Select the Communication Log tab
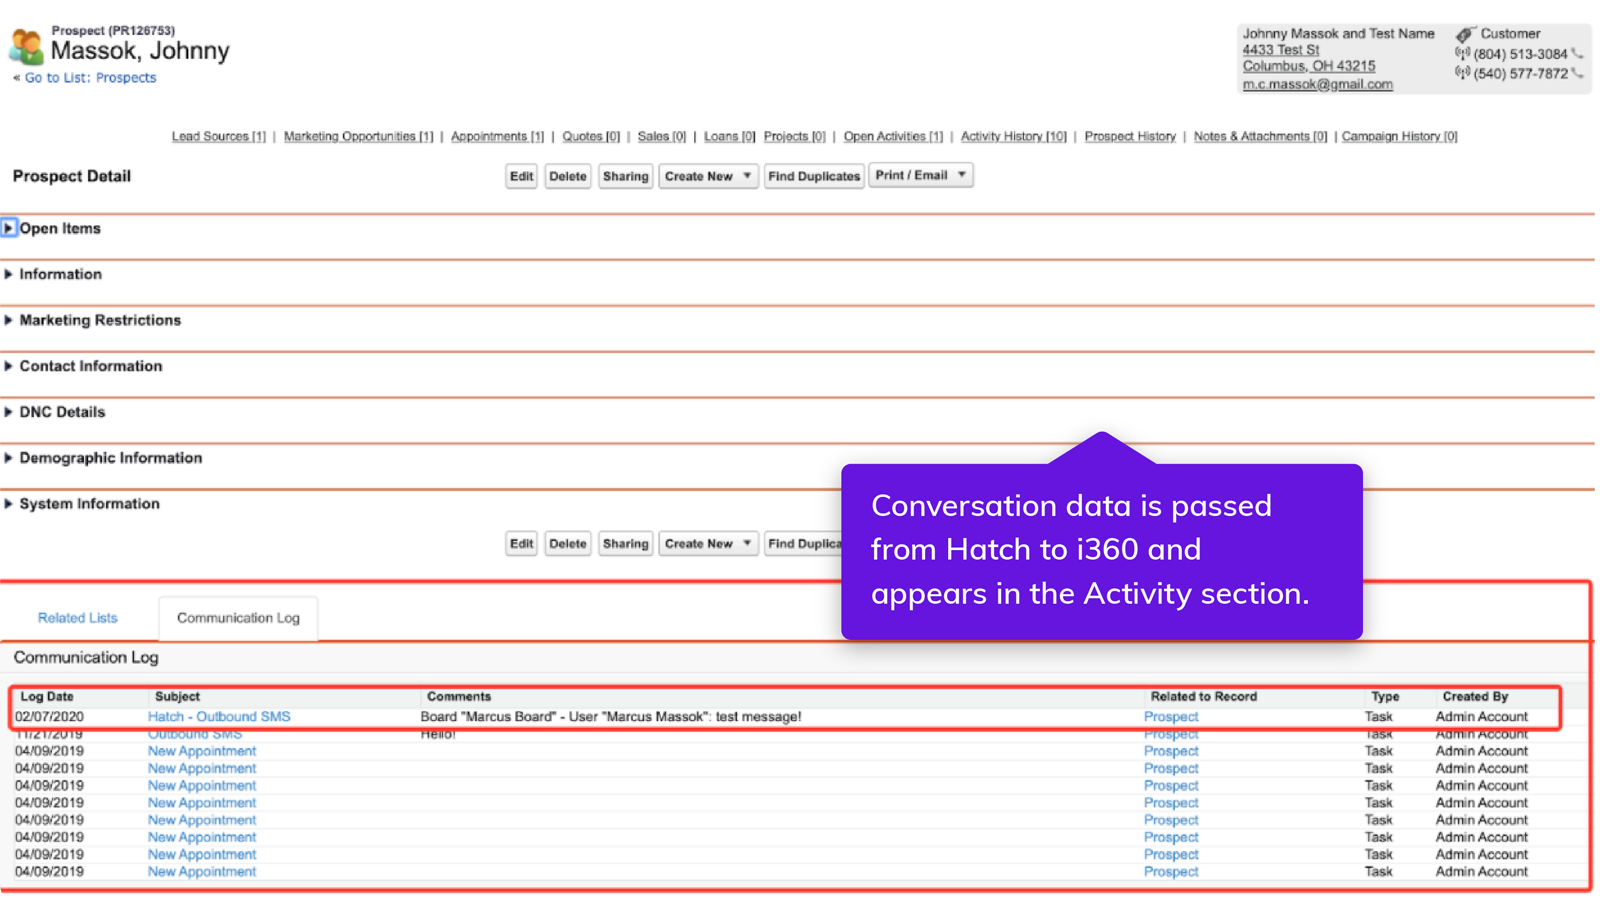This screenshot has width=1600, height=911. tap(238, 618)
